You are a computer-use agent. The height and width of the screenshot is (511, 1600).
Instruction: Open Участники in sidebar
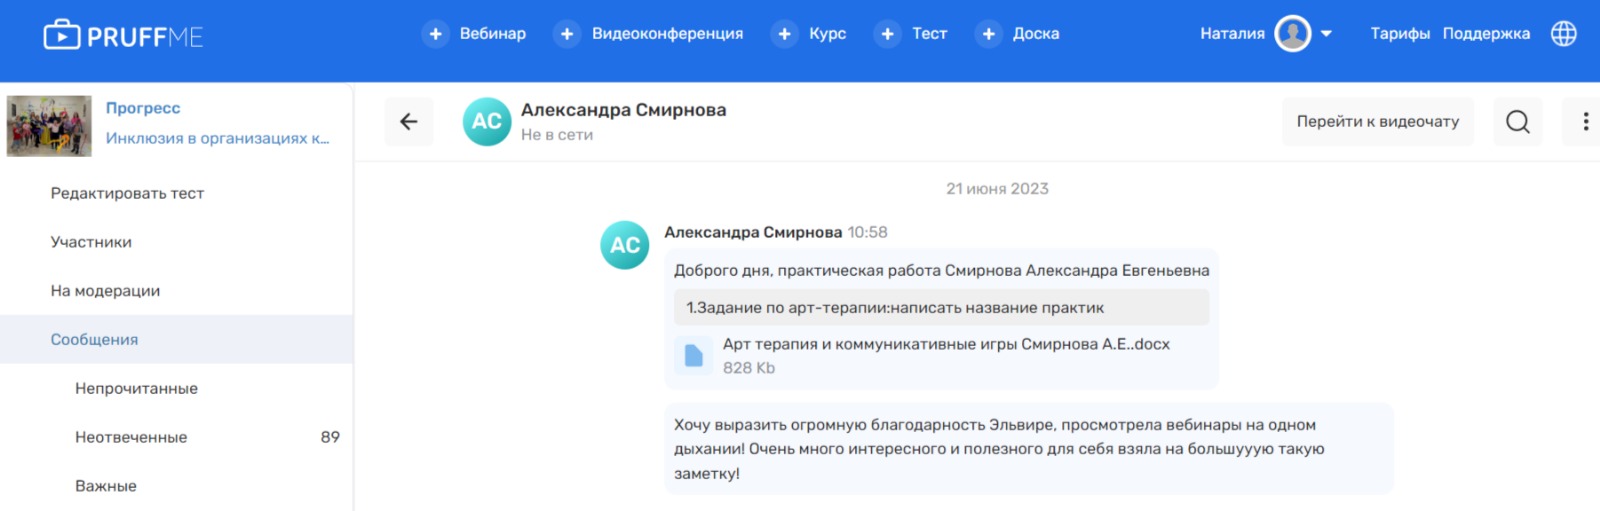pyautogui.click(x=91, y=242)
